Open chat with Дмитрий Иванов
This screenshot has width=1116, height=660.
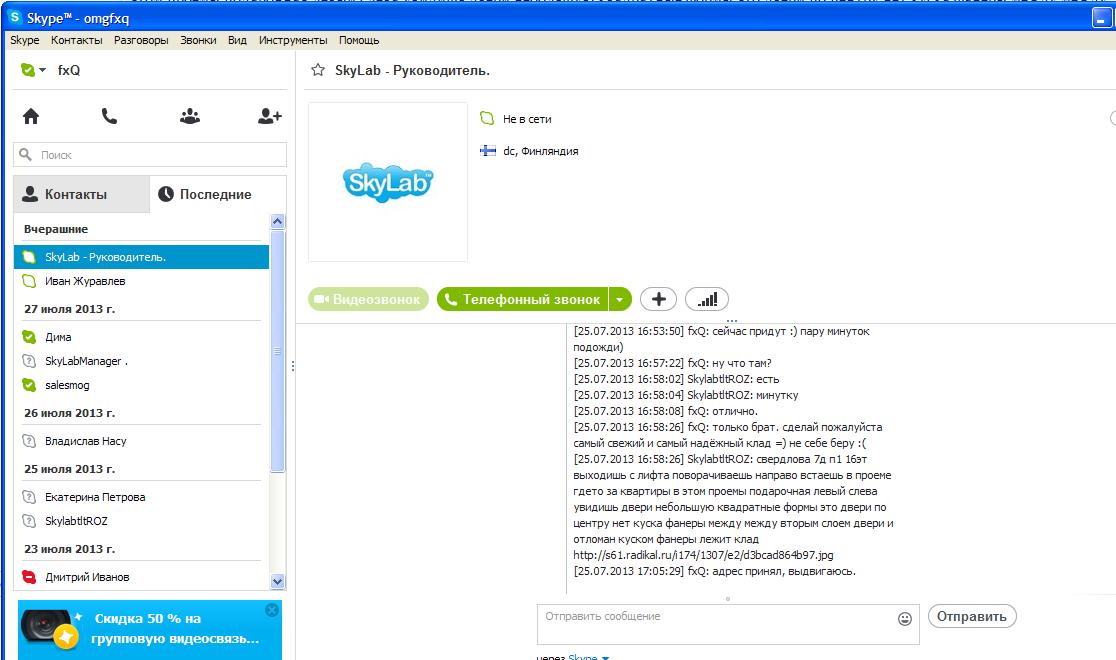[x=141, y=577]
